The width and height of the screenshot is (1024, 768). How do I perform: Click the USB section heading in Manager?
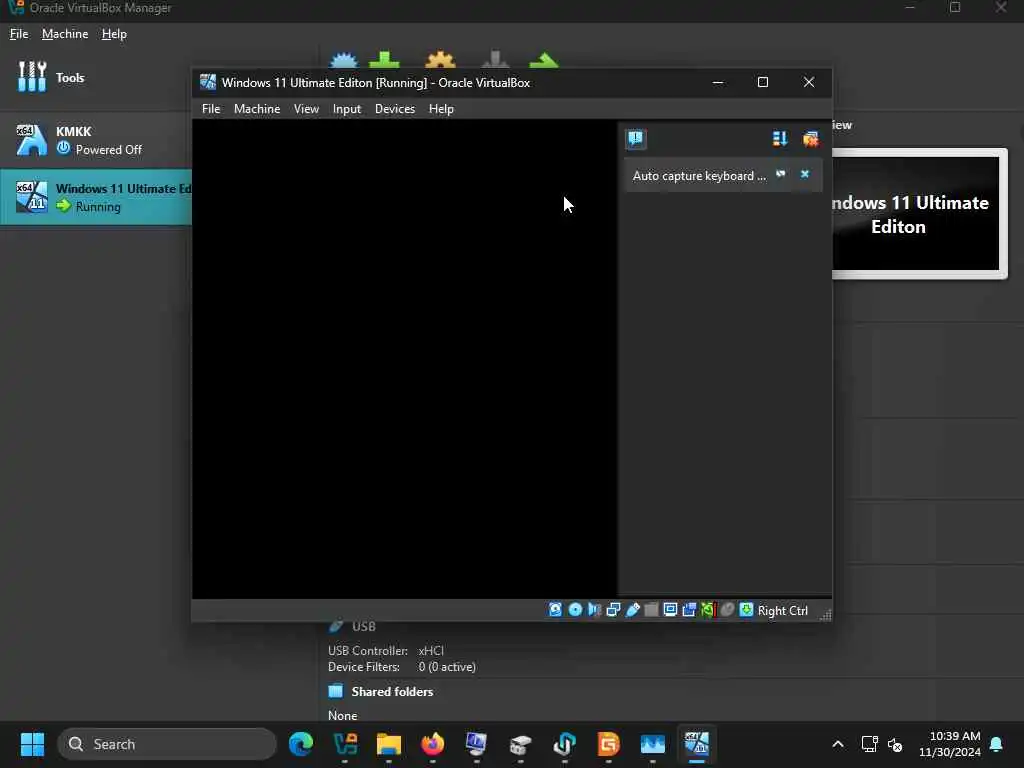(x=364, y=626)
